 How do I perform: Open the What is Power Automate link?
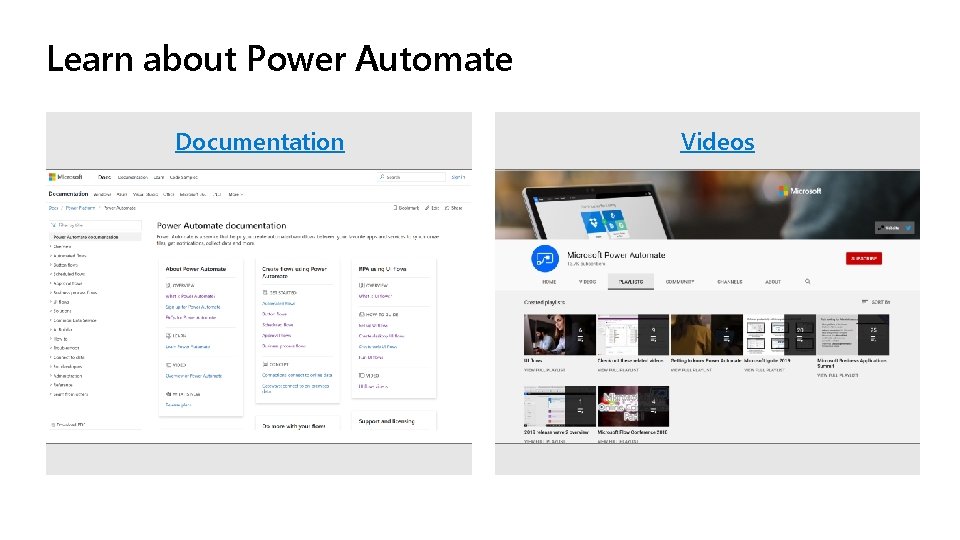pyautogui.click(x=190, y=296)
